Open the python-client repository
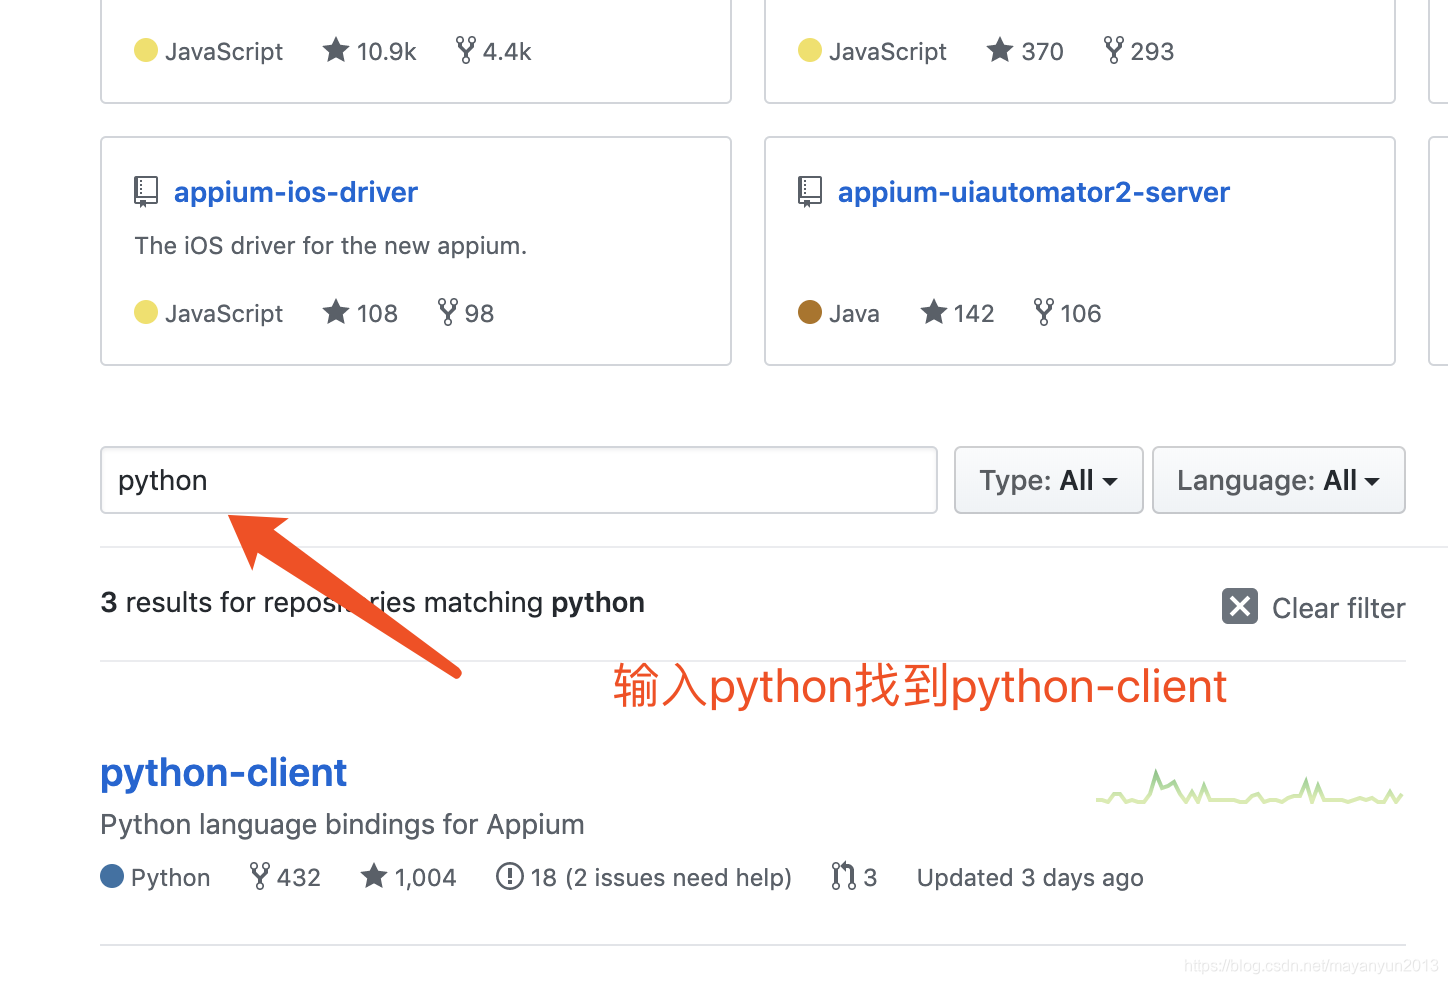The image size is (1448, 984). click(x=223, y=772)
